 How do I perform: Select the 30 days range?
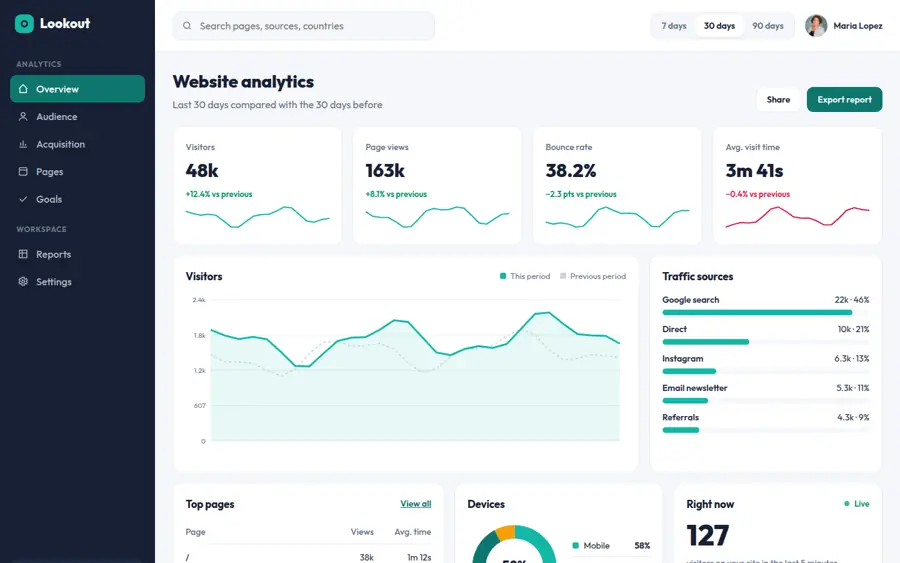click(x=719, y=26)
